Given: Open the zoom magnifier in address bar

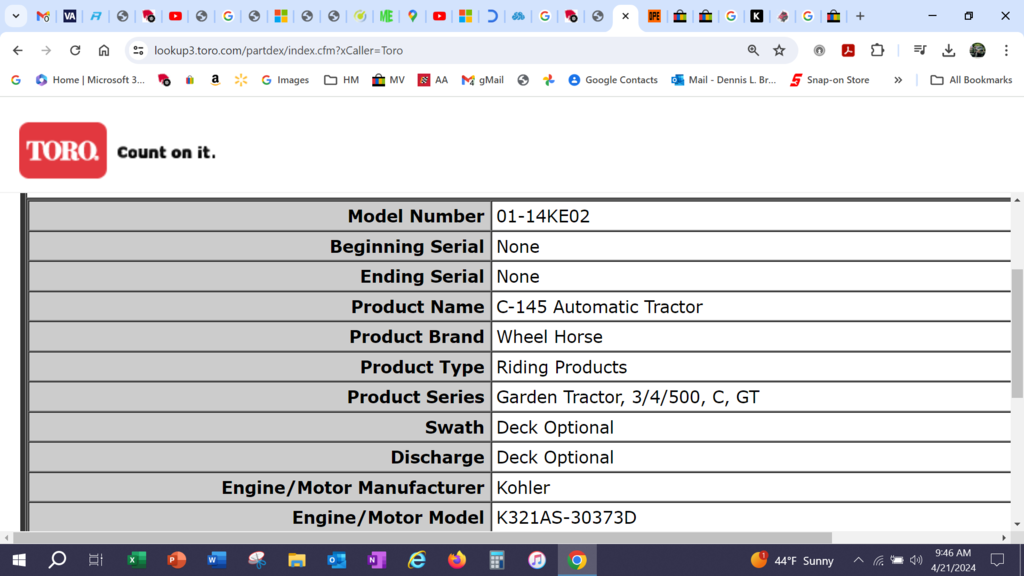Looking at the screenshot, I should point(753,50).
